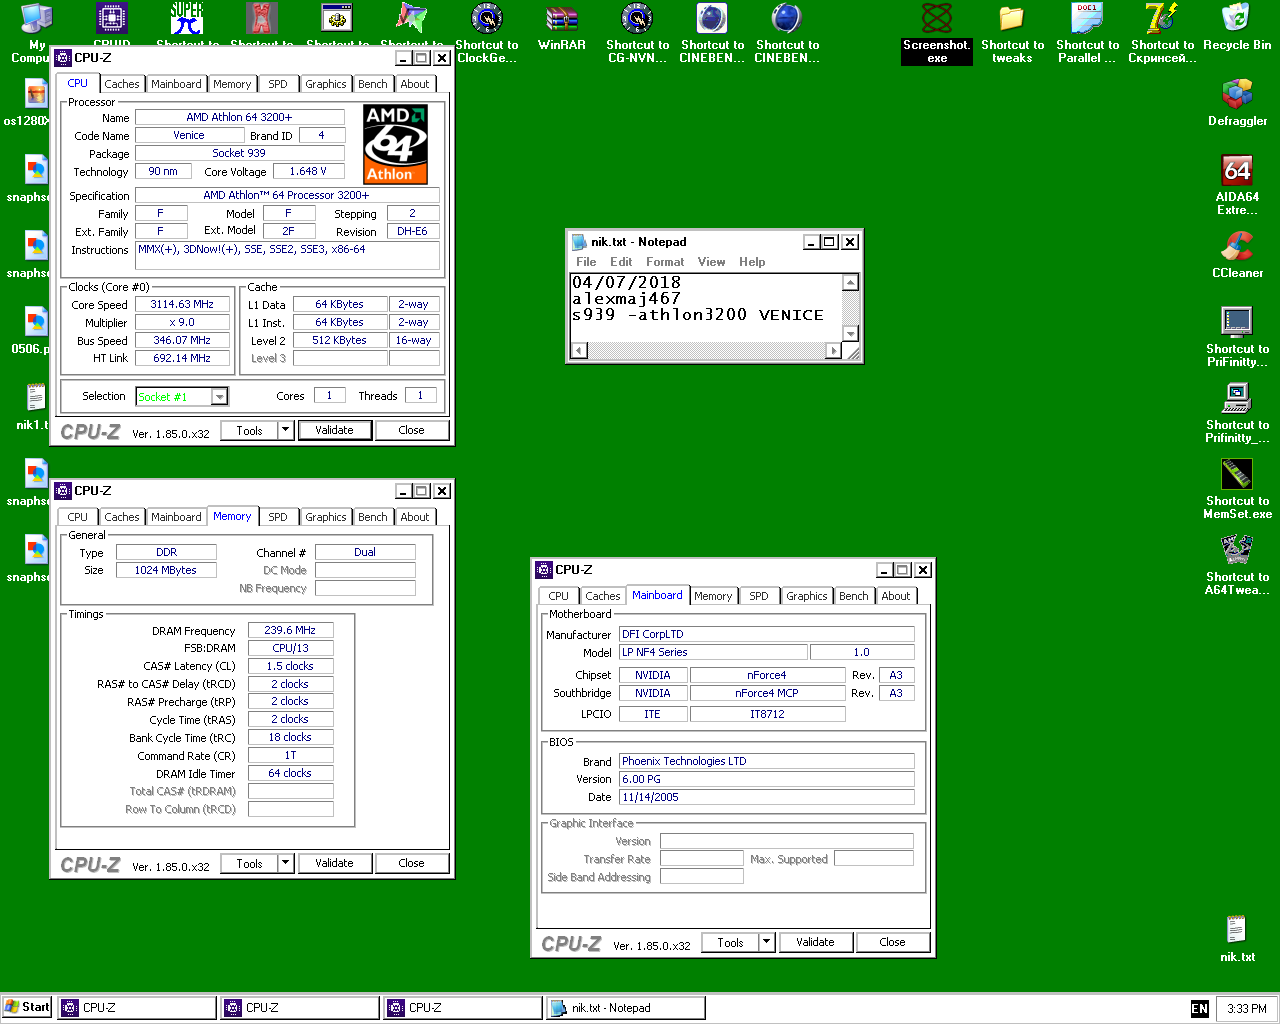Click Validate in the CPU tab window
This screenshot has height=1024, width=1280.
tap(334, 430)
